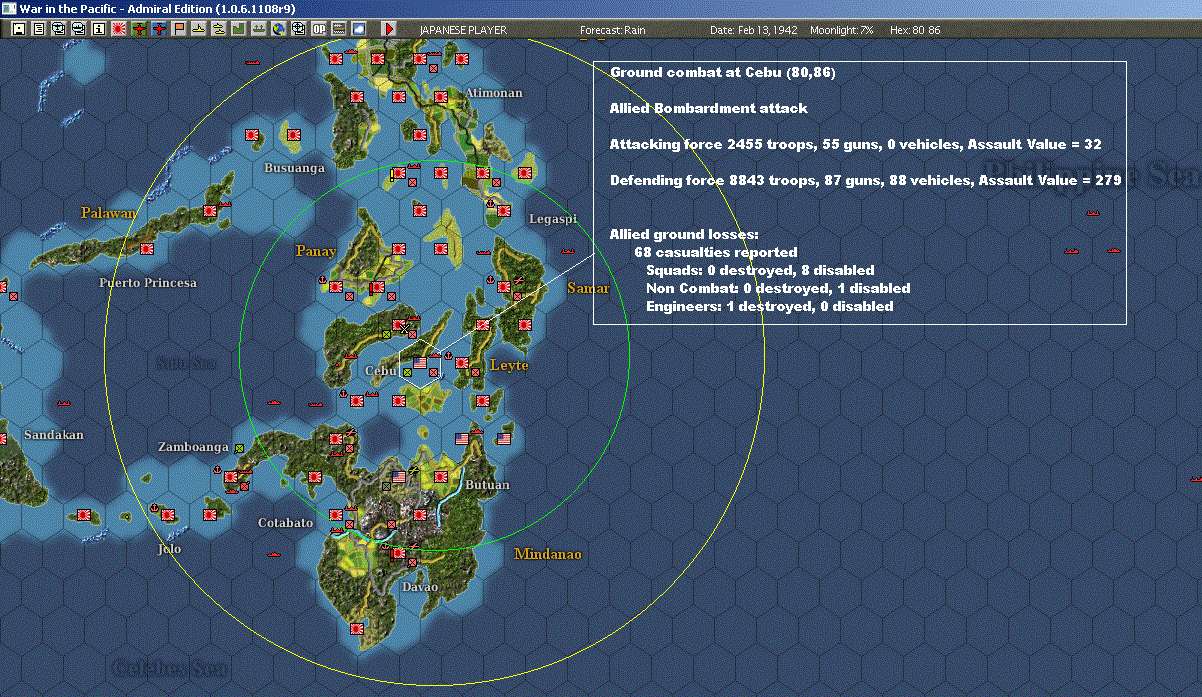Click the Sandakan map label
The height and width of the screenshot is (697, 1202).
point(54,435)
